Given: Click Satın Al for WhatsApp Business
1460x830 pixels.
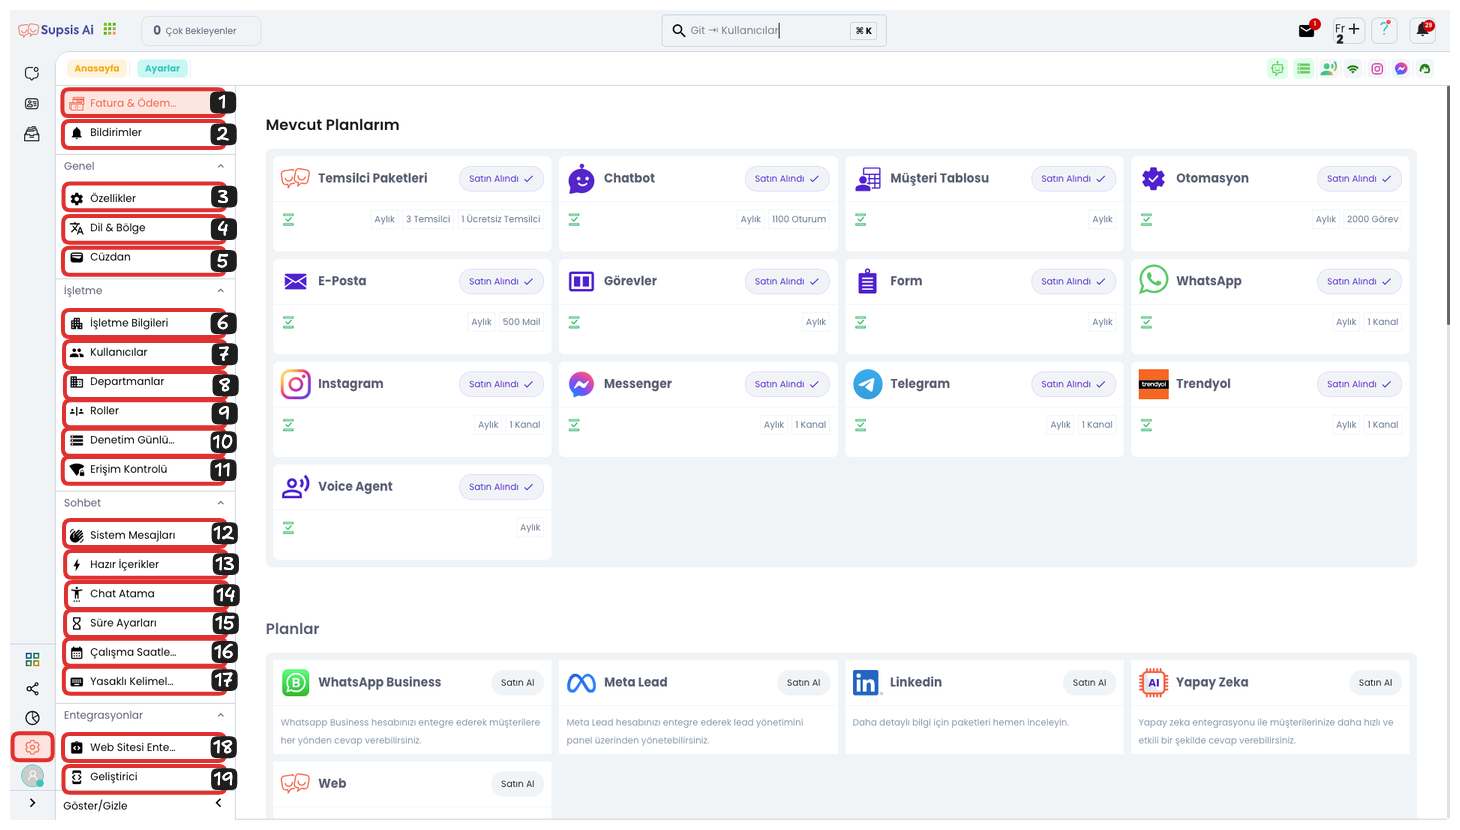Looking at the screenshot, I should [x=517, y=683].
